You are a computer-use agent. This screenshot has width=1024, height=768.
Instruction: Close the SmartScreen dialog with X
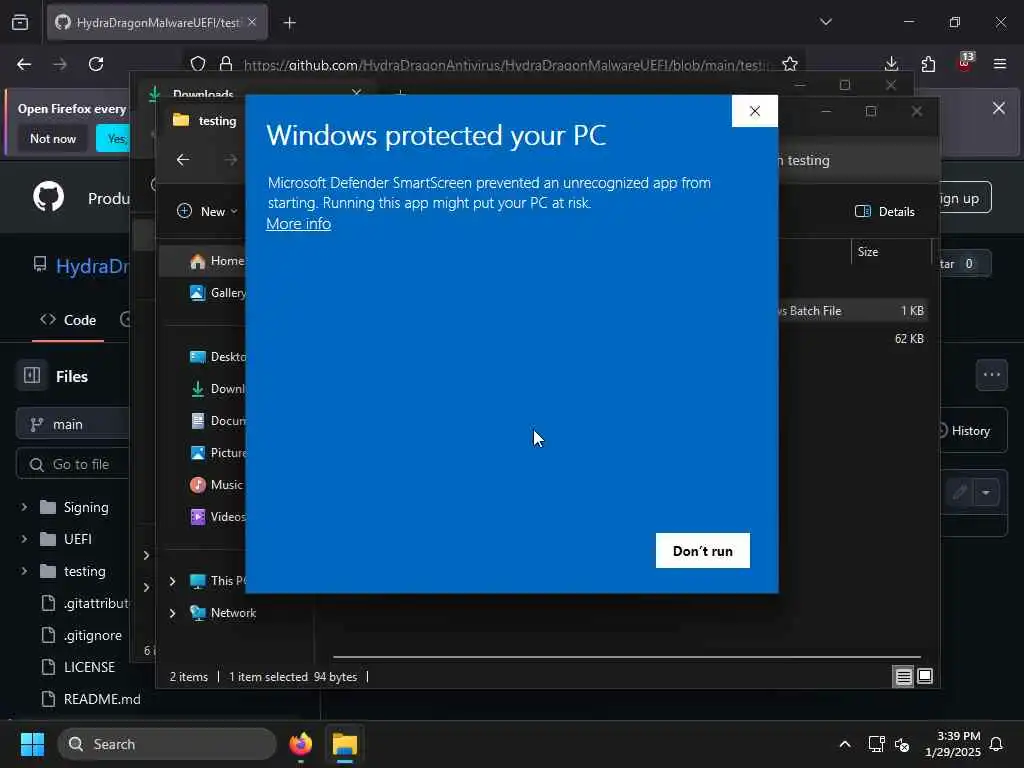click(755, 111)
